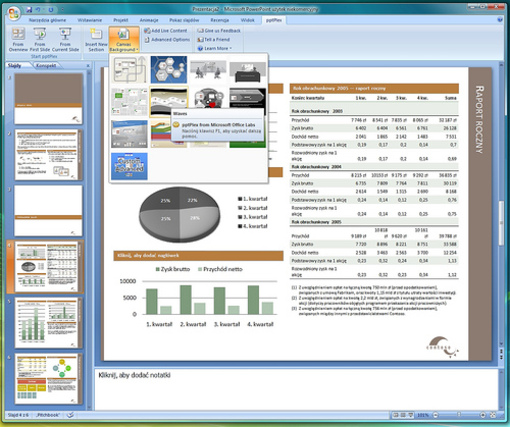Viewport: 510px width, 427px height.
Task: Click Give us Feedback
Action: (219, 31)
